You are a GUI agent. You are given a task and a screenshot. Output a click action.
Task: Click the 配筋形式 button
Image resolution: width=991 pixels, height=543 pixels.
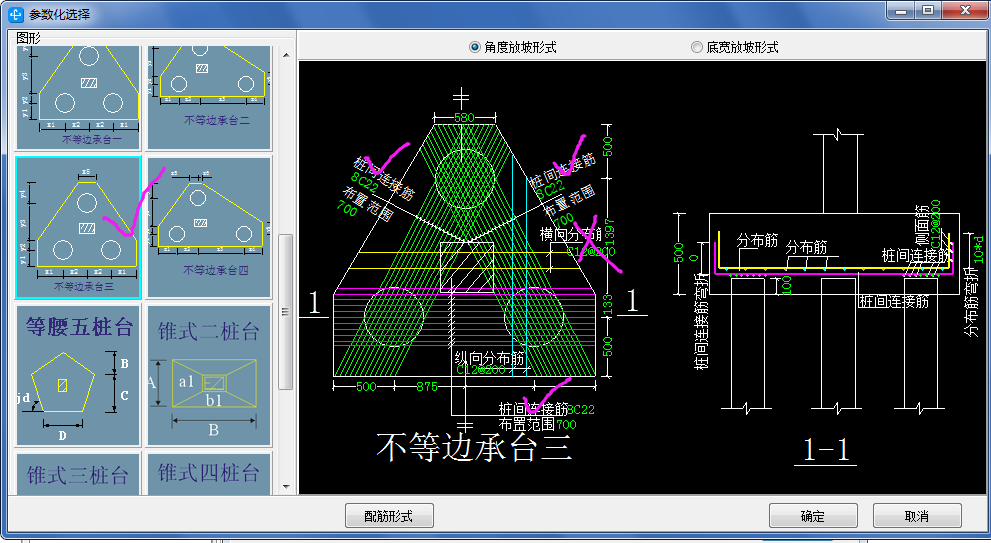point(389,516)
